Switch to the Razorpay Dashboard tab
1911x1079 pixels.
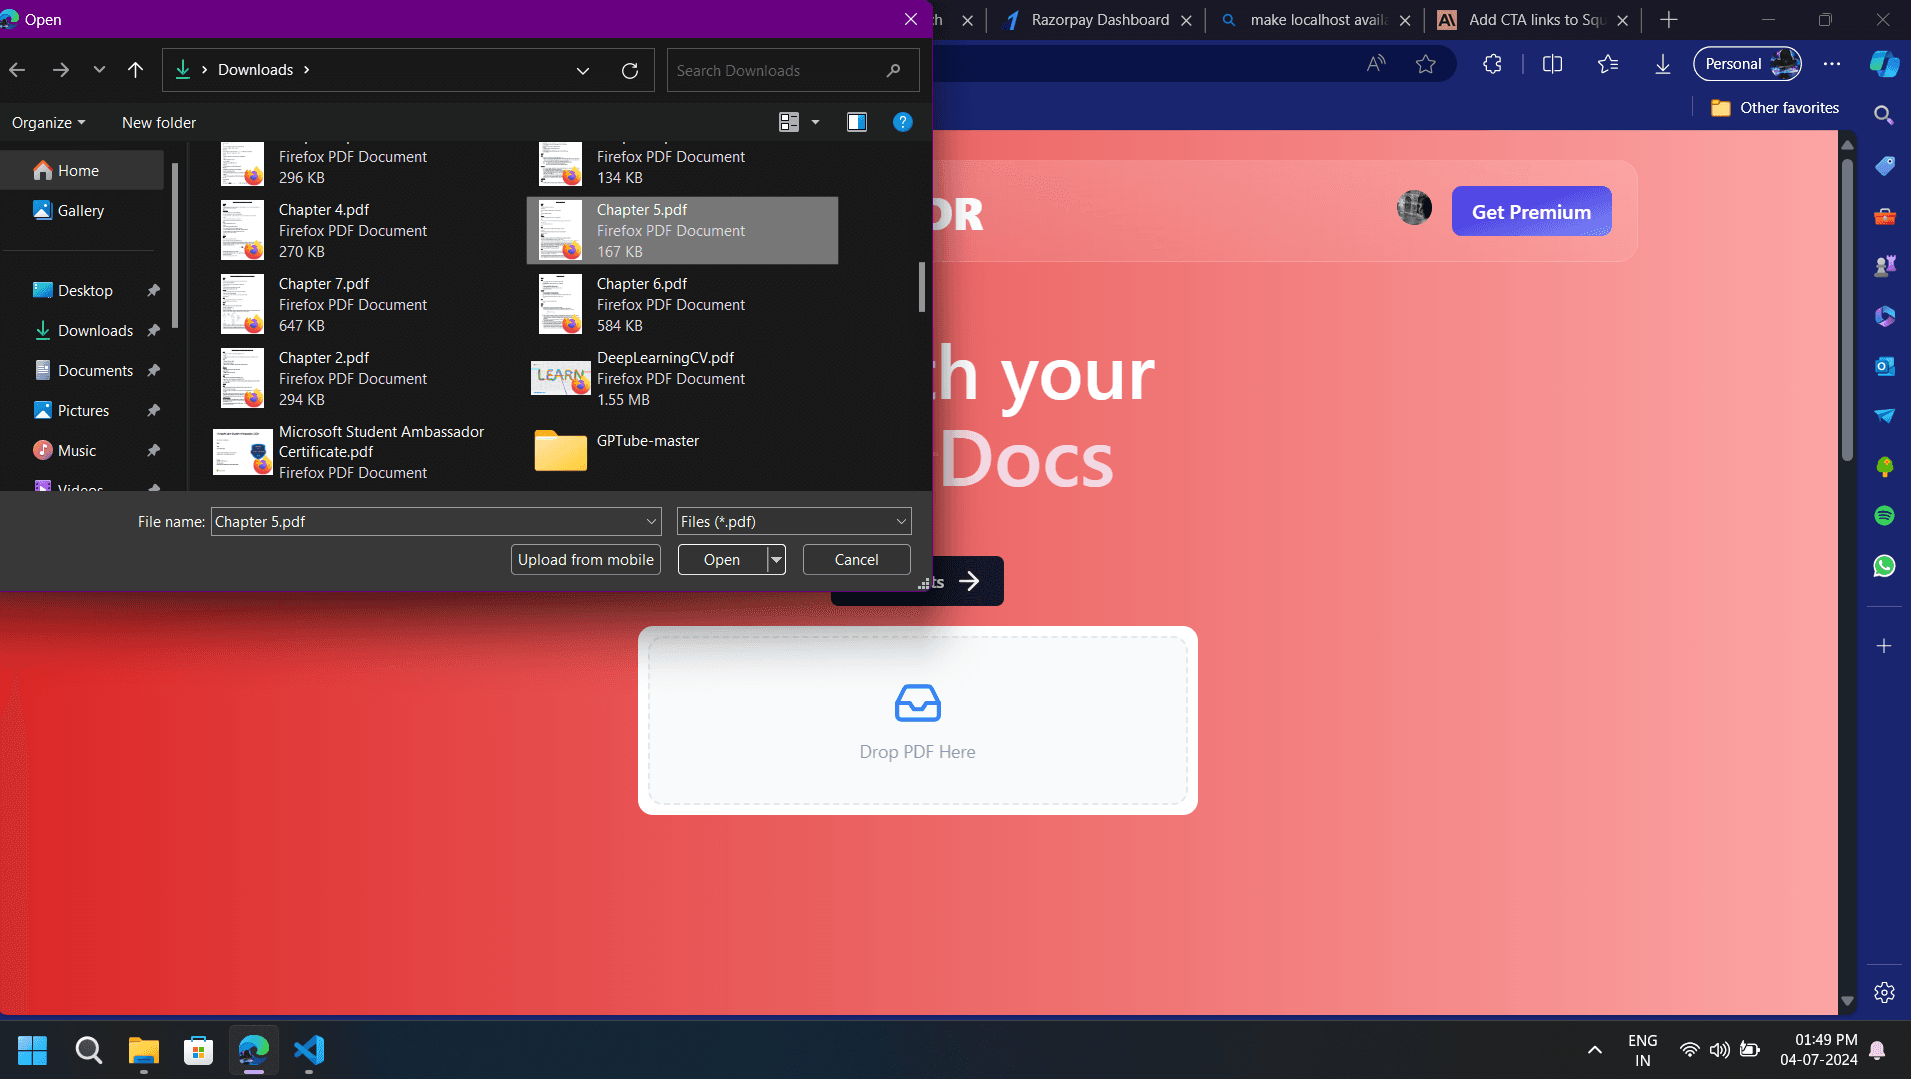pos(1099,20)
